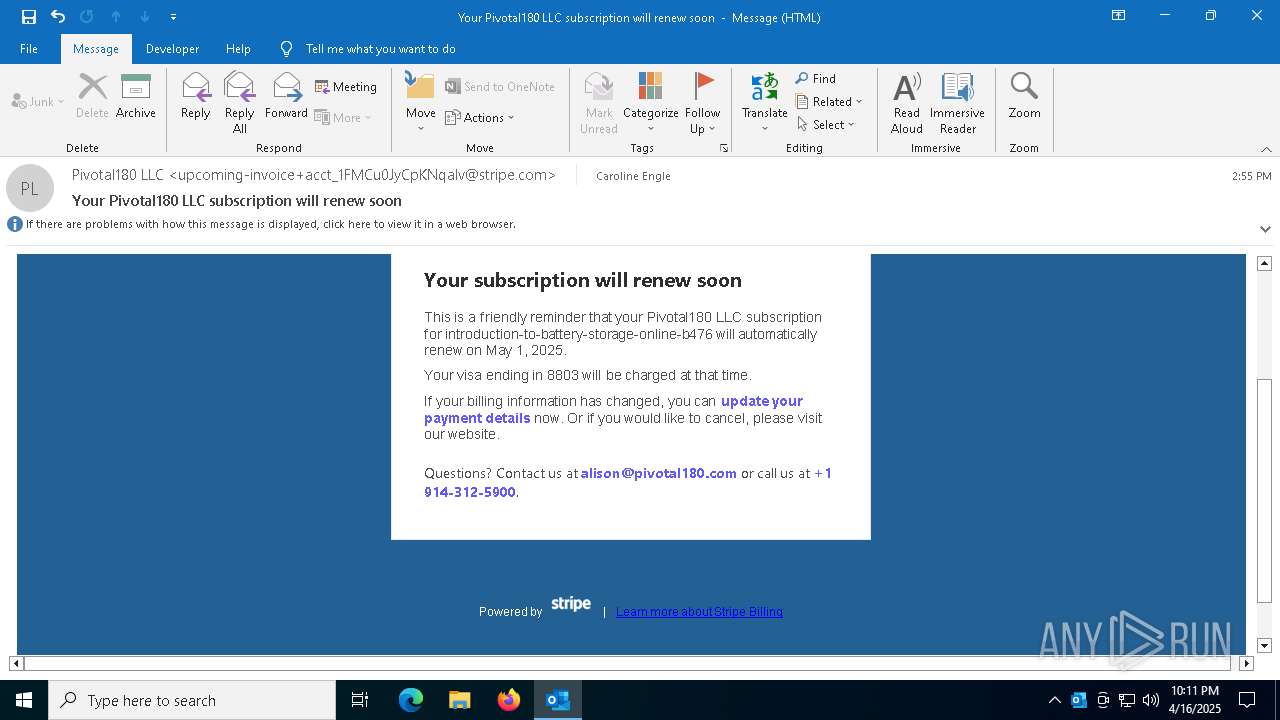Launch Microsoft Edge from the taskbar

(x=411, y=700)
